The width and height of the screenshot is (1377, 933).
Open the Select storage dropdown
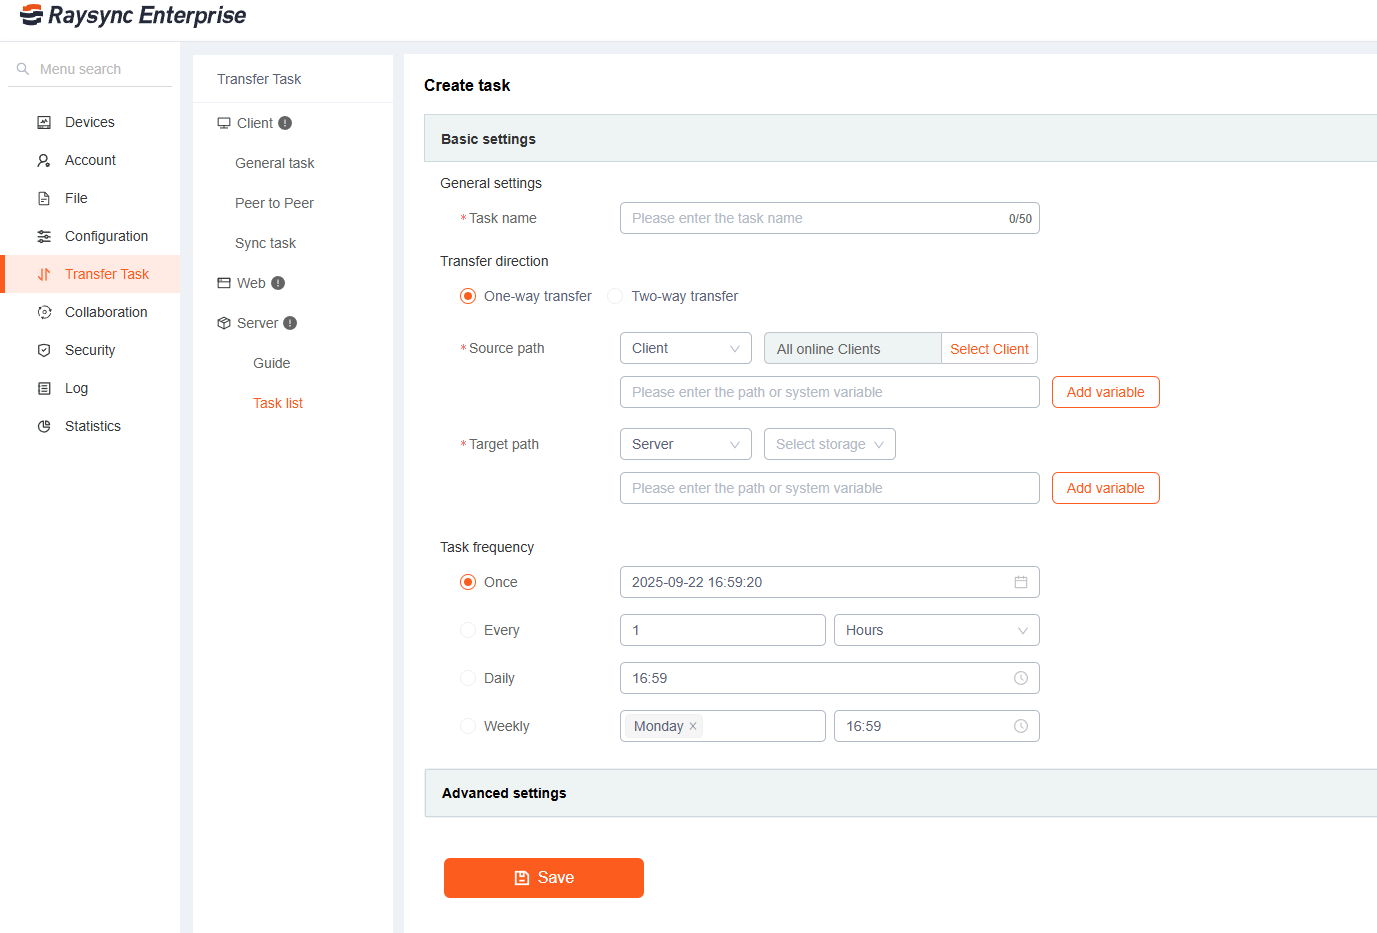(x=829, y=444)
